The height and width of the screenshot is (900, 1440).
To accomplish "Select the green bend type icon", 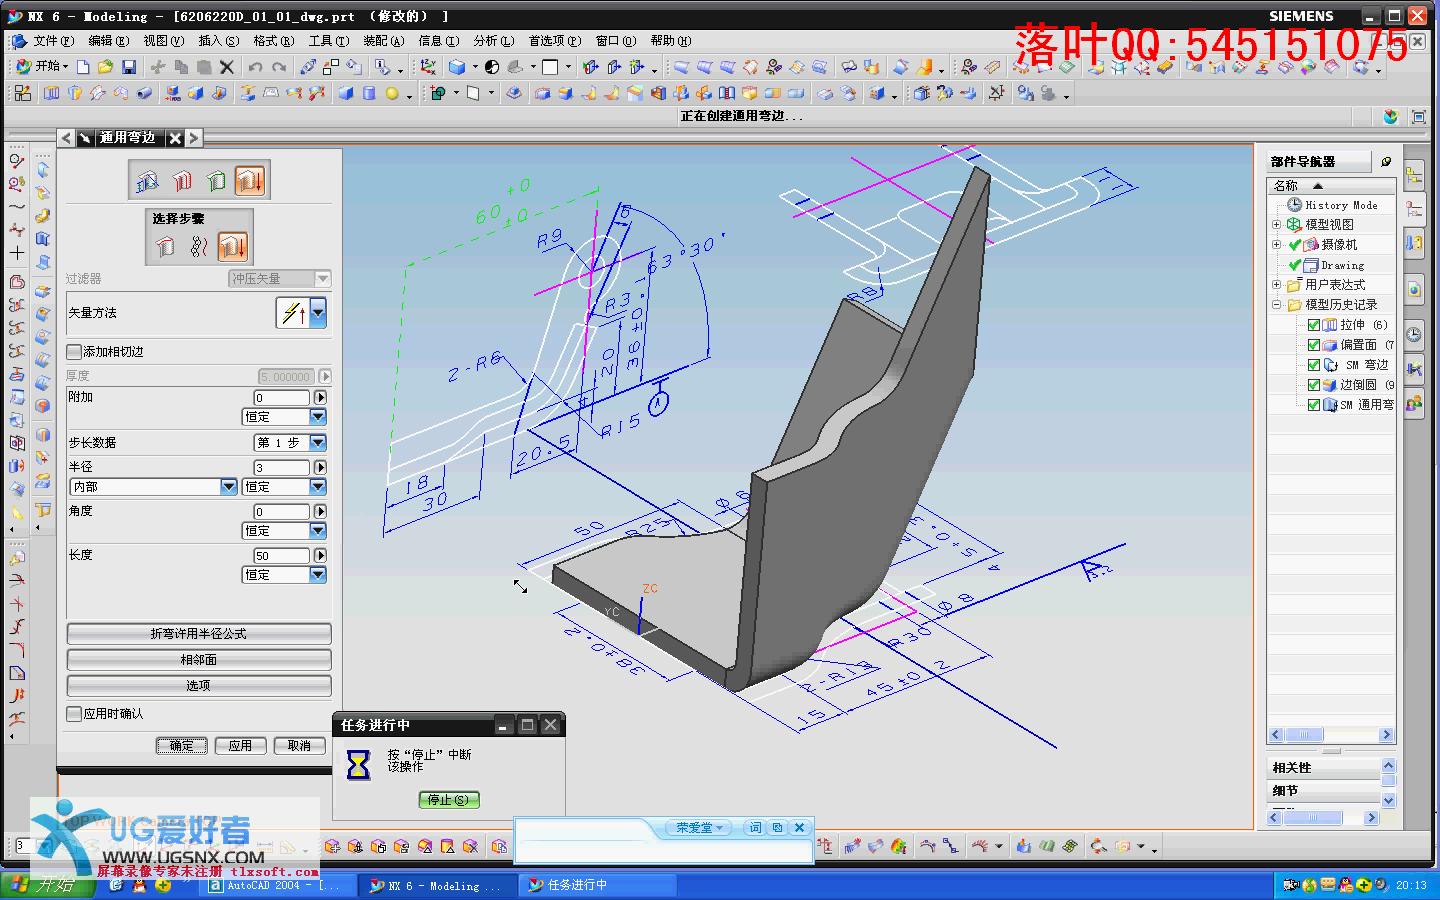I will pos(216,181).
